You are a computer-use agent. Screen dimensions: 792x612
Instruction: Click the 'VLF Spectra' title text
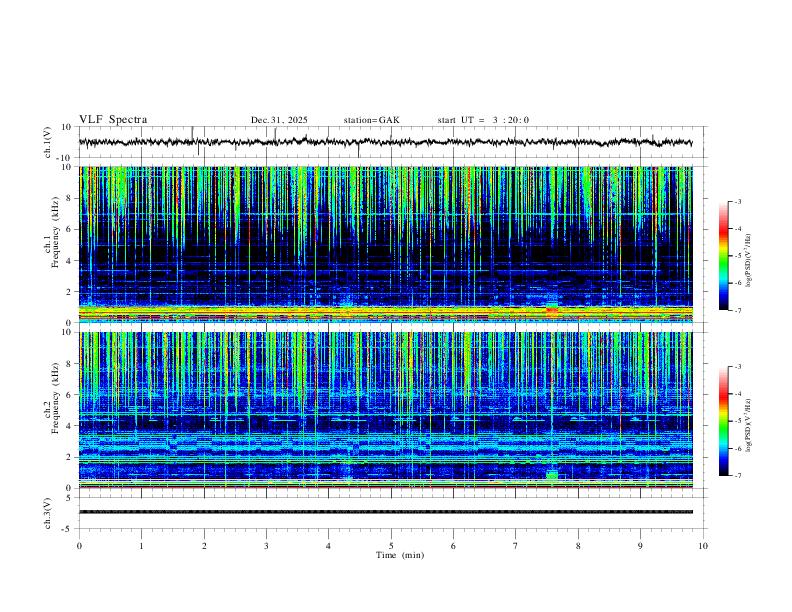click(113, 120)
